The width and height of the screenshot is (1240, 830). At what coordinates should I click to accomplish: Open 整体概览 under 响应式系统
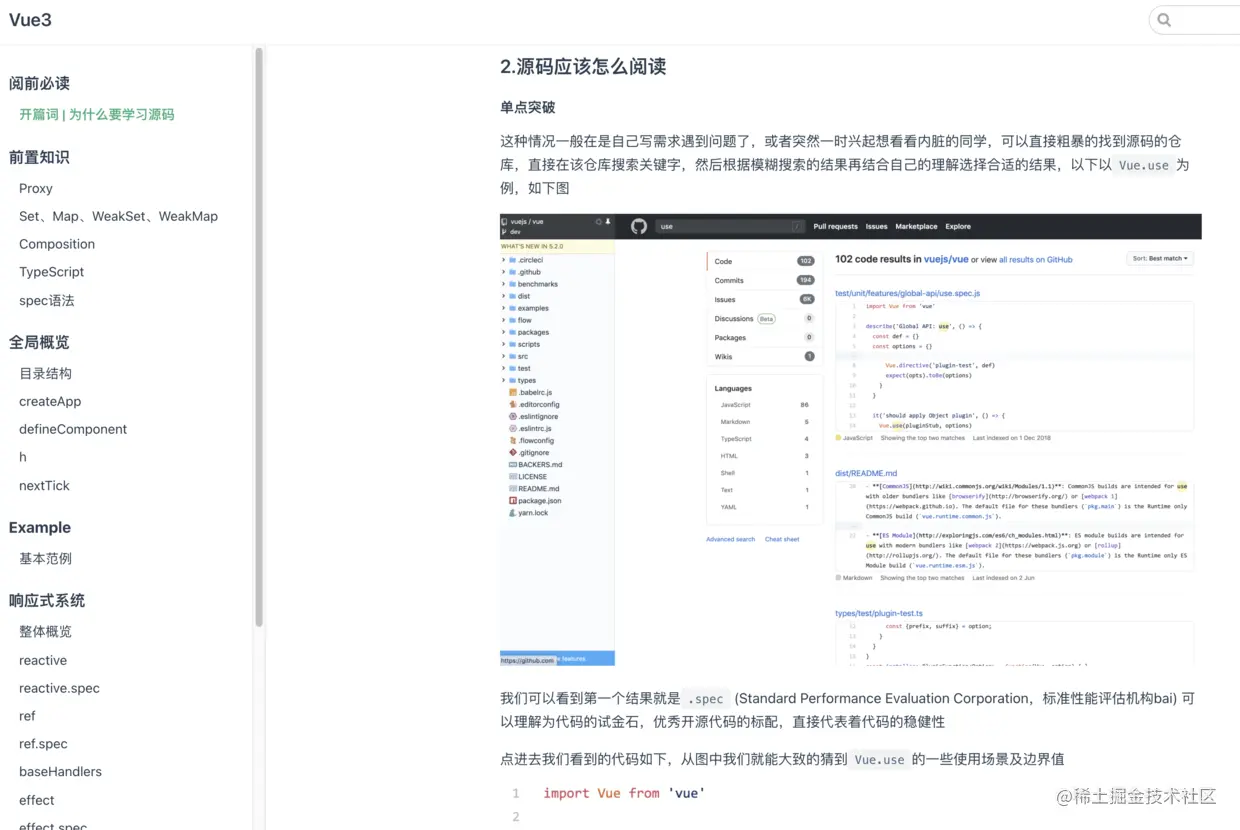[46, 632]
